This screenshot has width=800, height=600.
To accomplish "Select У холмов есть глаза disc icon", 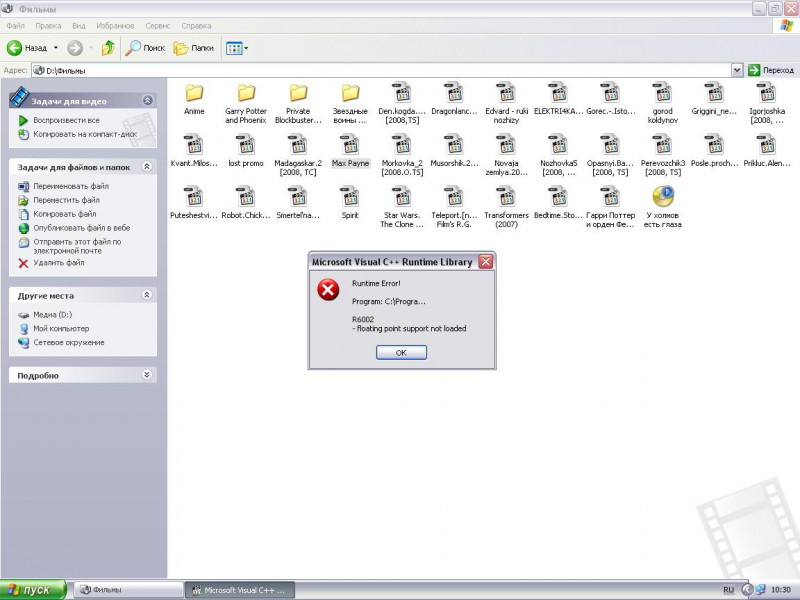I will coord(663,196).
